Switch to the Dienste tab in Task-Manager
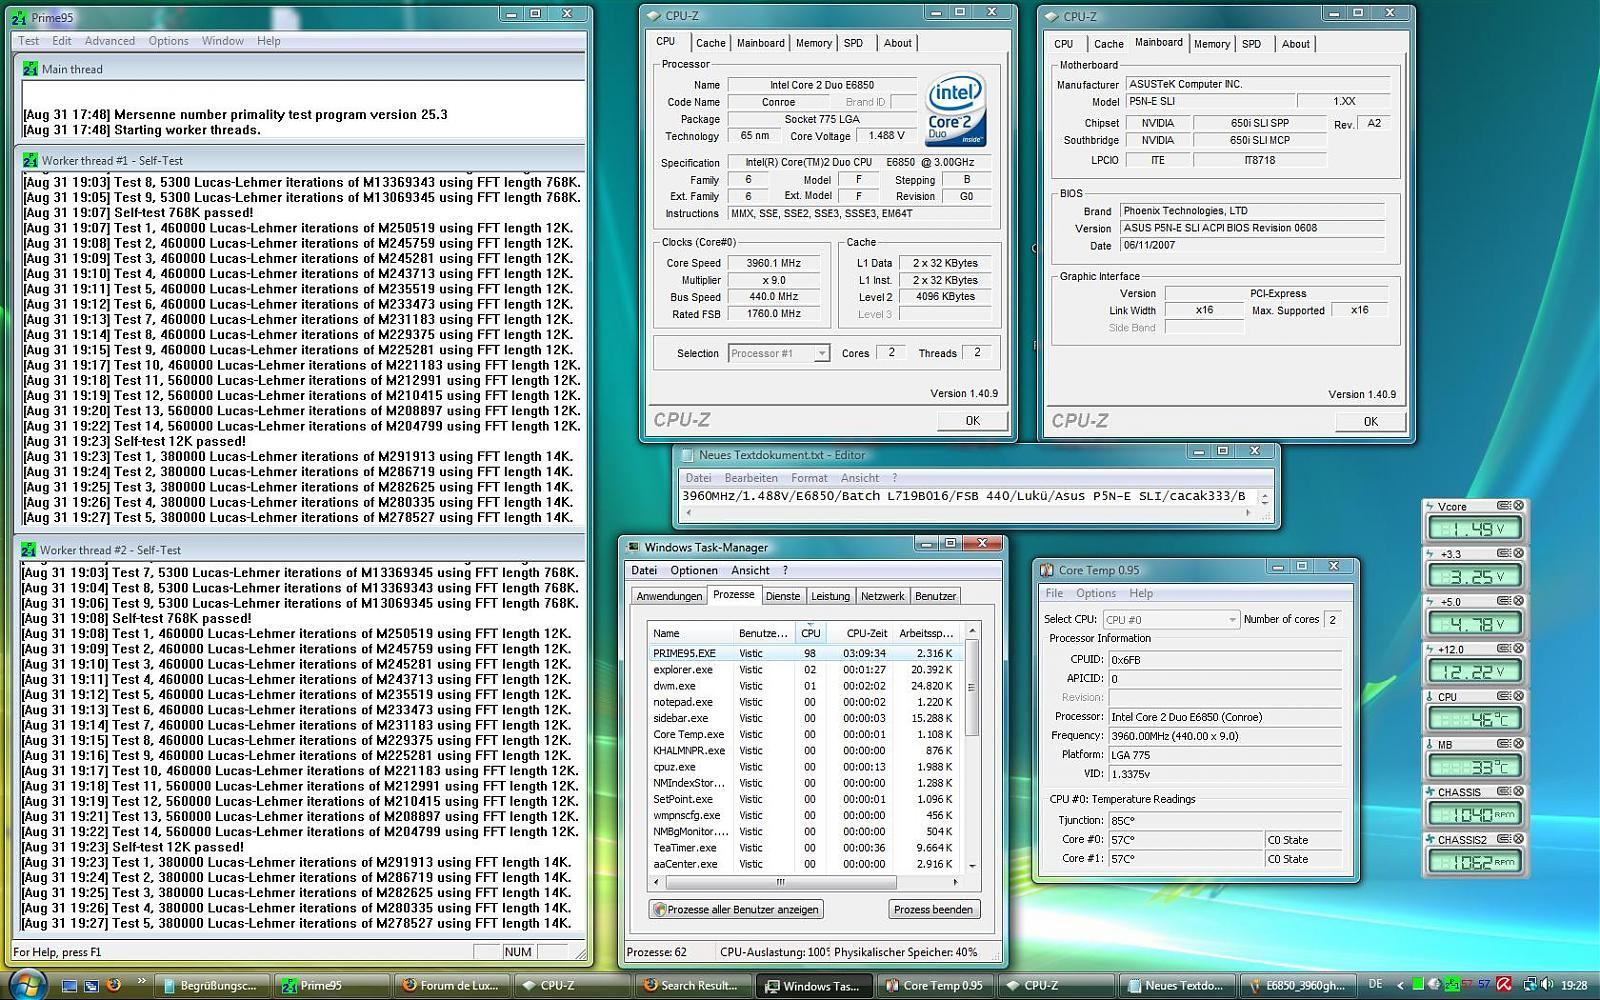 pyautogui.click(x=782, y=596)
